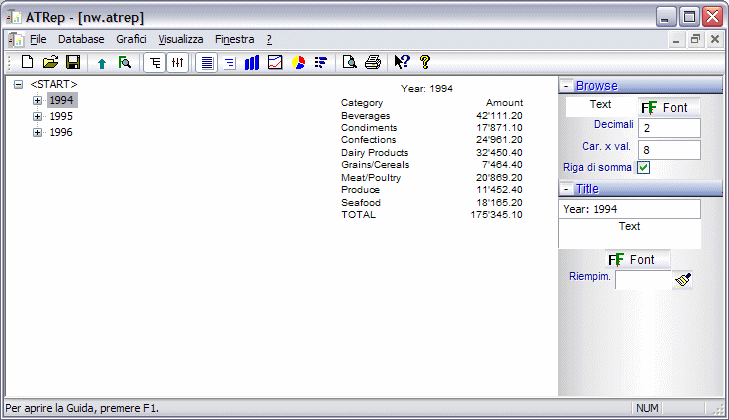The image size is (729, 420).
Task: Open the Grafici menu
Action: coord(131,40)
